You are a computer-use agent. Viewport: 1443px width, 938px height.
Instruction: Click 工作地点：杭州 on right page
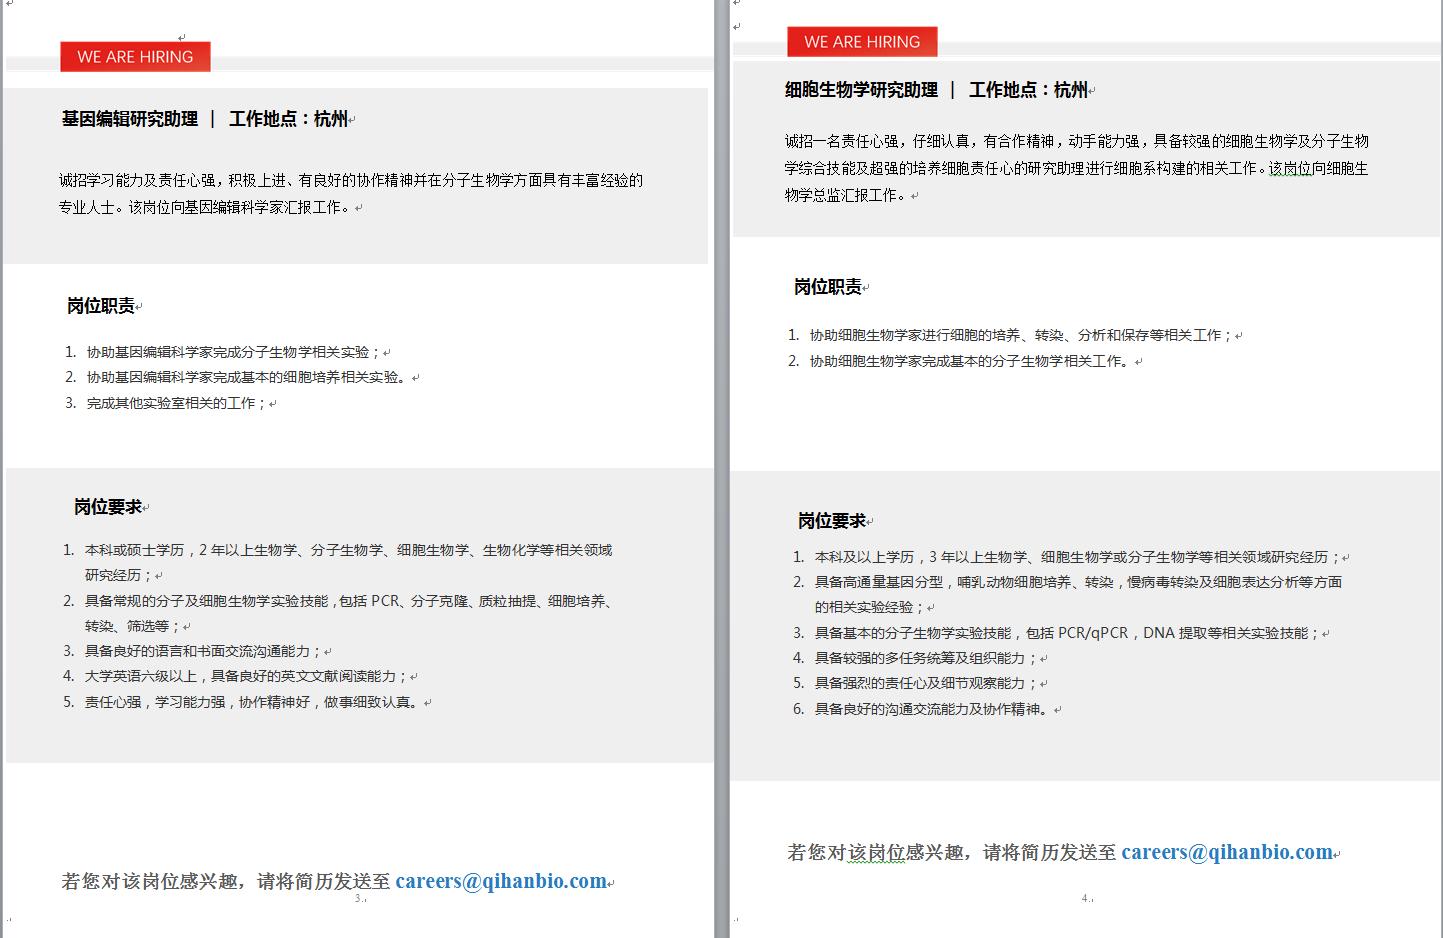click(1028, 90)
